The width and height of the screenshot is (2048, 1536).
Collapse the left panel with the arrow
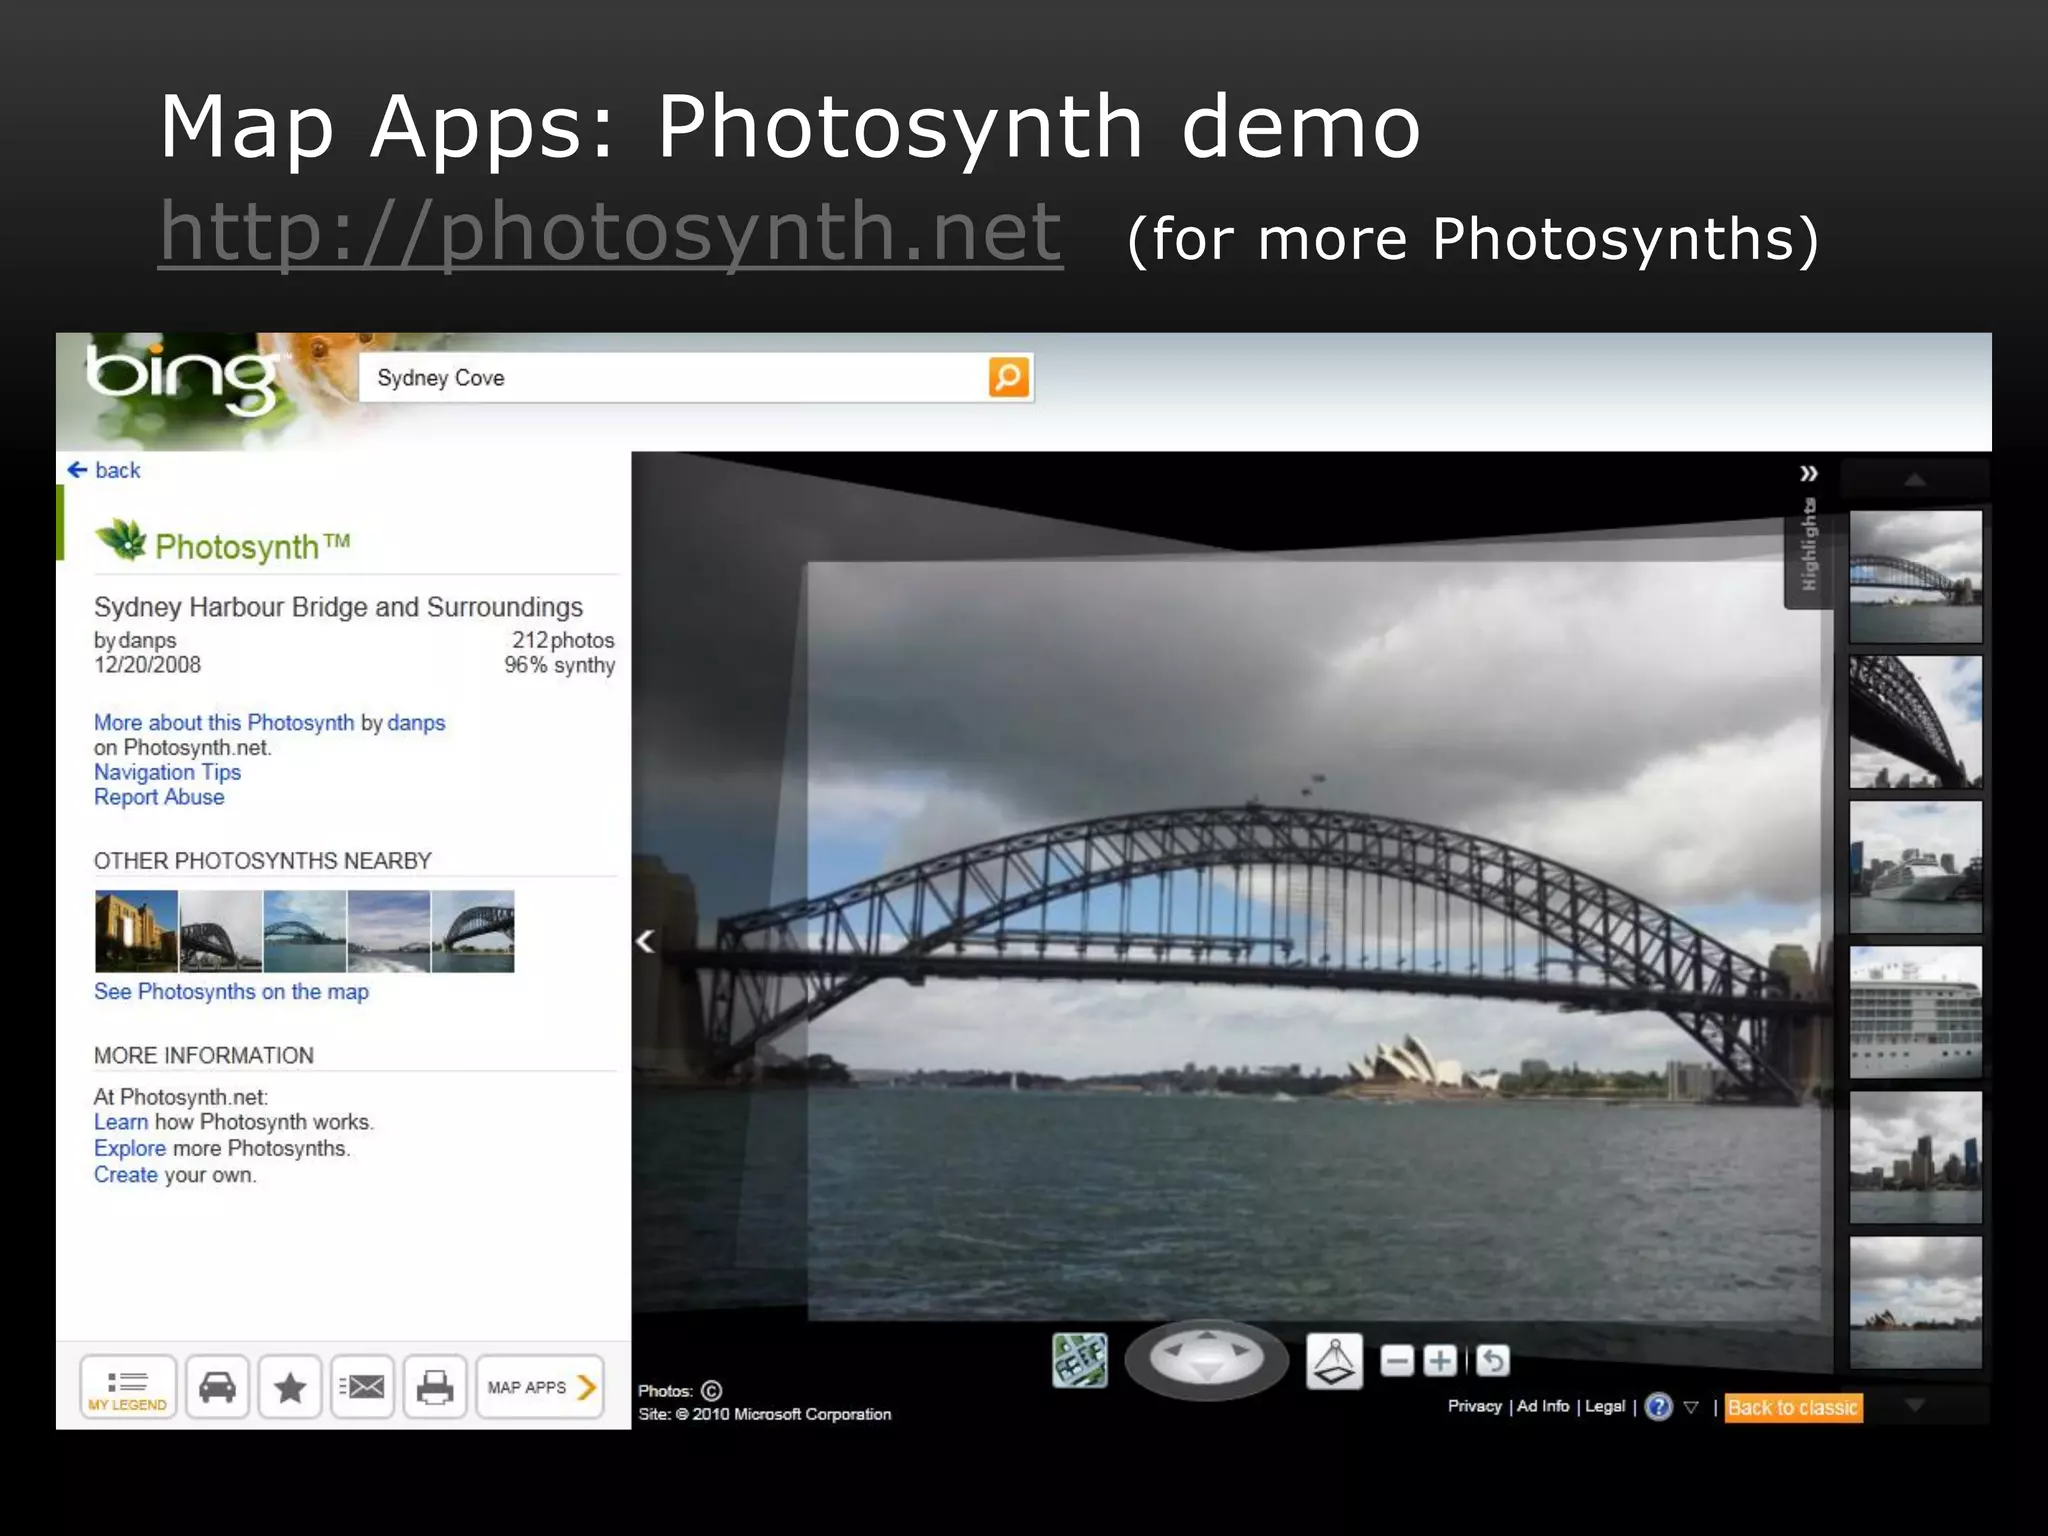coord(645,941)
